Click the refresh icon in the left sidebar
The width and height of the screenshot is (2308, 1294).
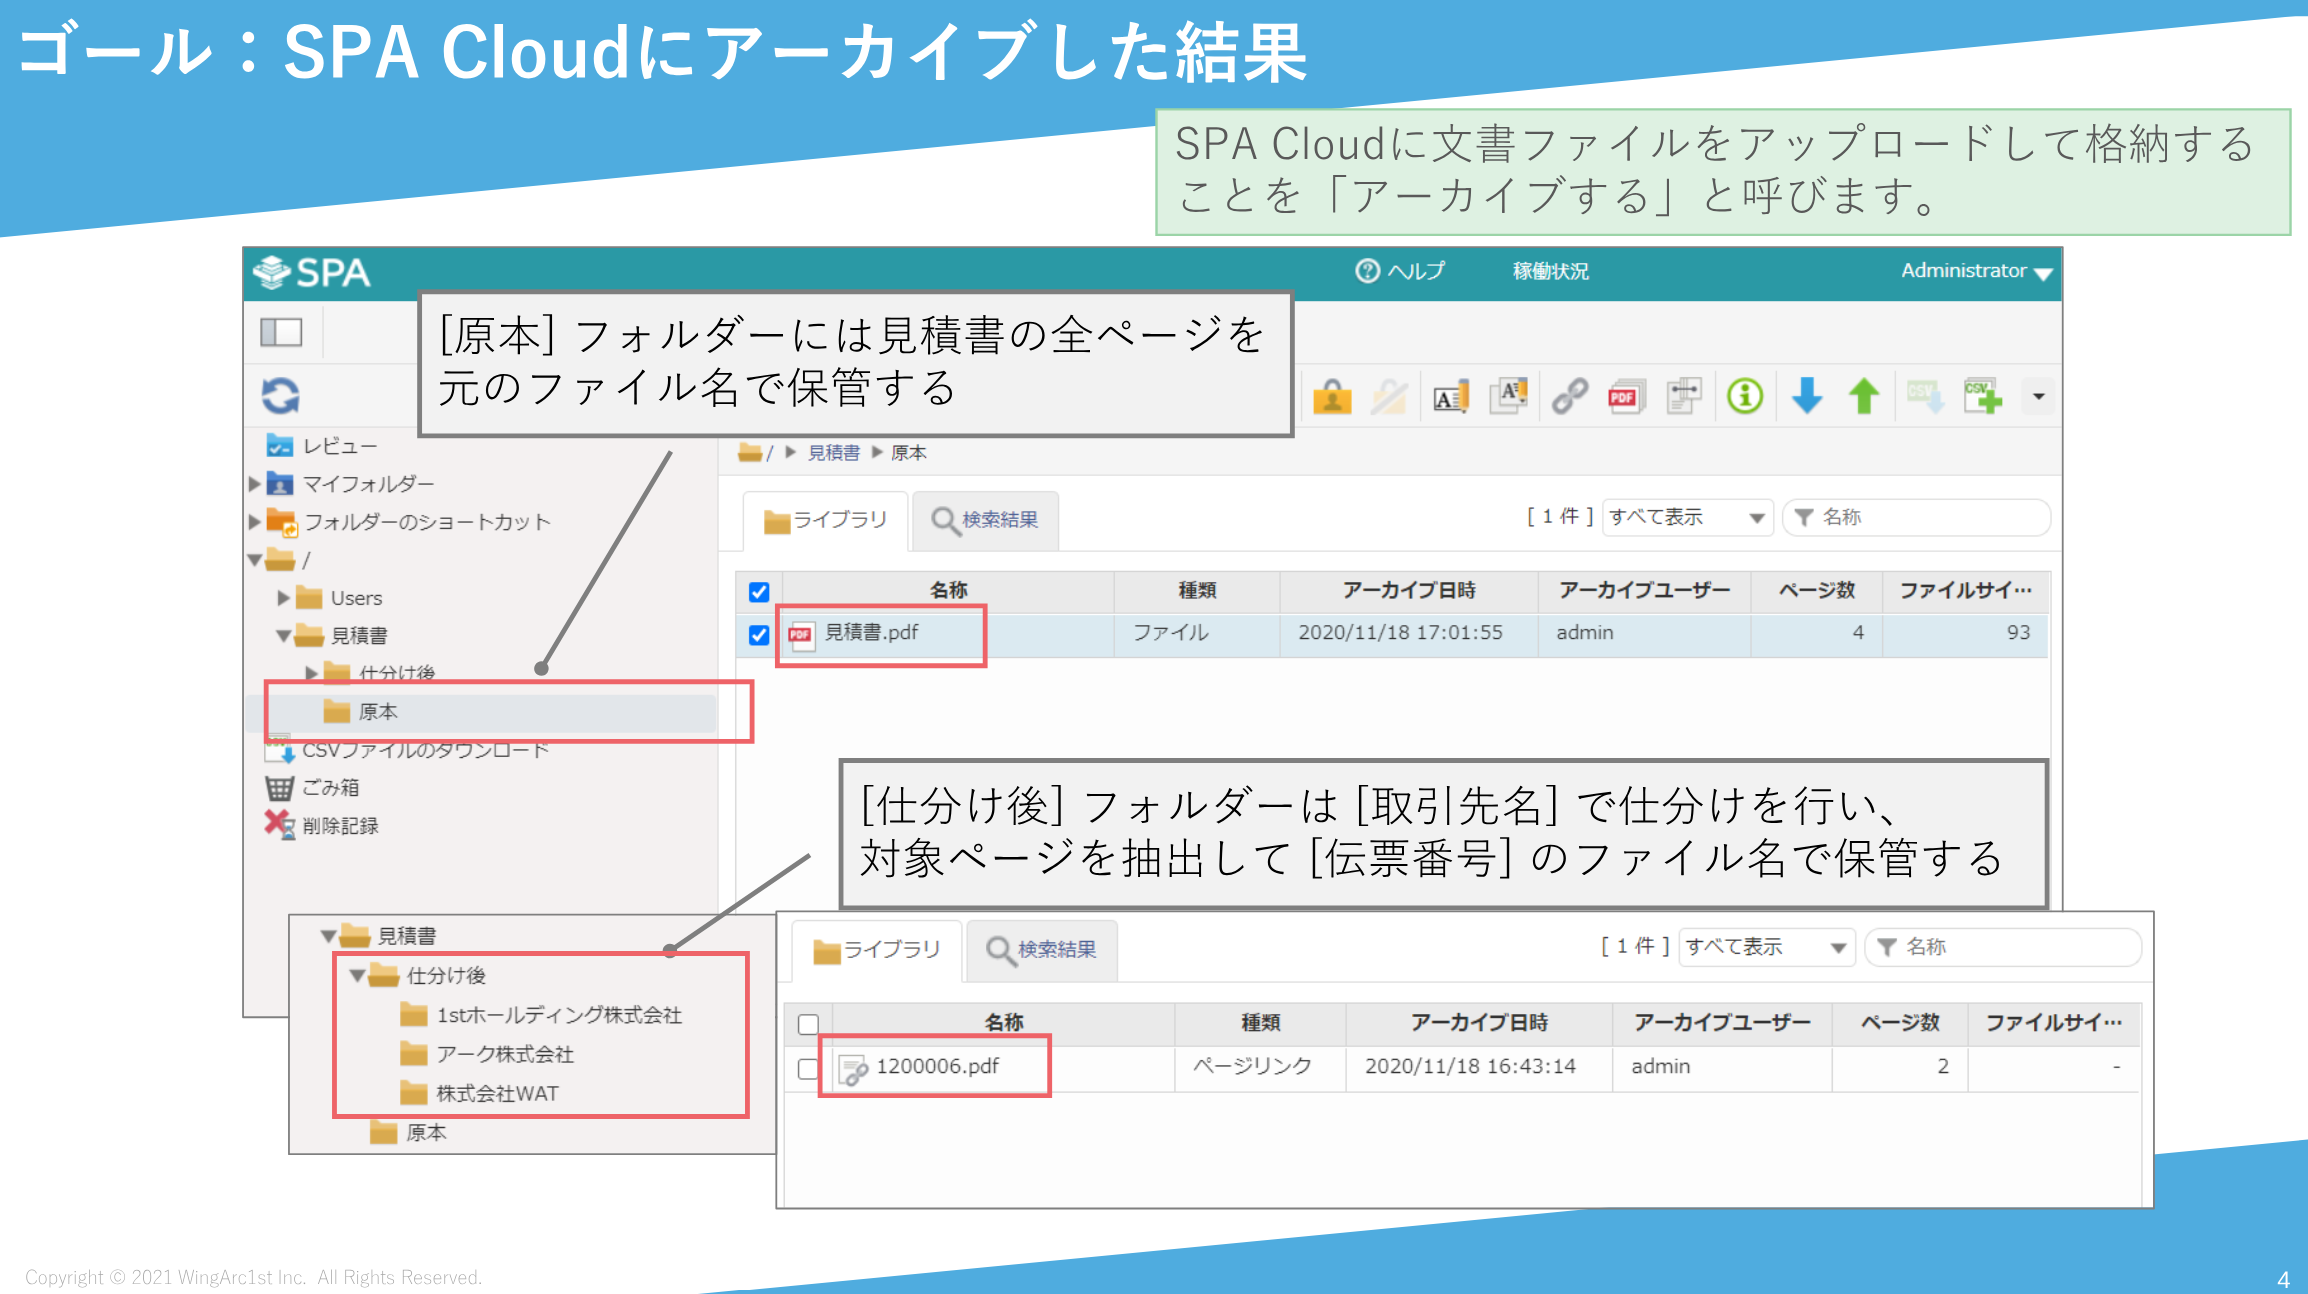click(x=281, y=396)
